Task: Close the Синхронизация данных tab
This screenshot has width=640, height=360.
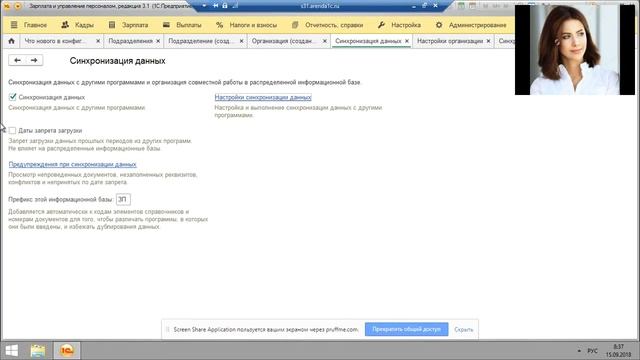Action: [x=407, y=41]
